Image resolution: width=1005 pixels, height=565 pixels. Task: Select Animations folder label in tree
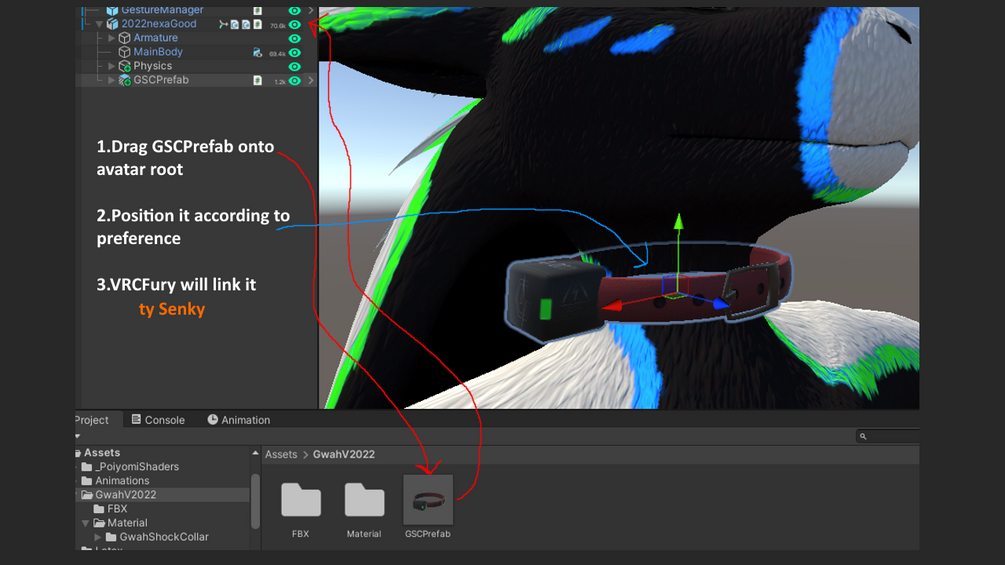[122, 481]
